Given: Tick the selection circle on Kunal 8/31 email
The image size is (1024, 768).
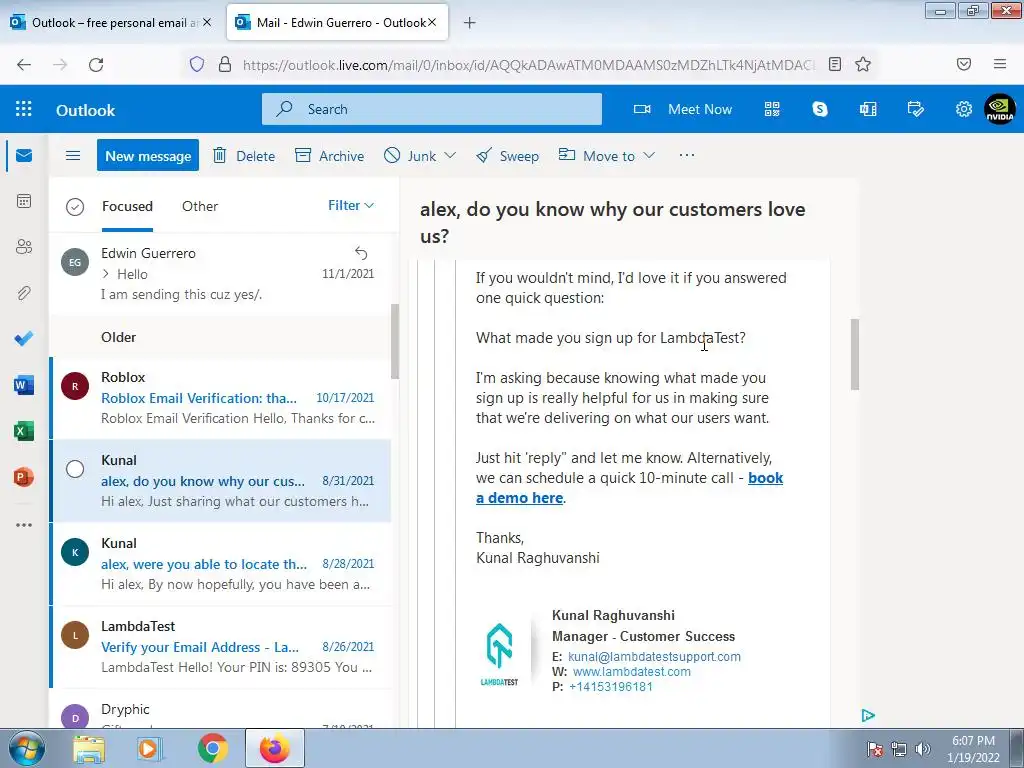Looking at the screenshot, I should coord(75,469).
